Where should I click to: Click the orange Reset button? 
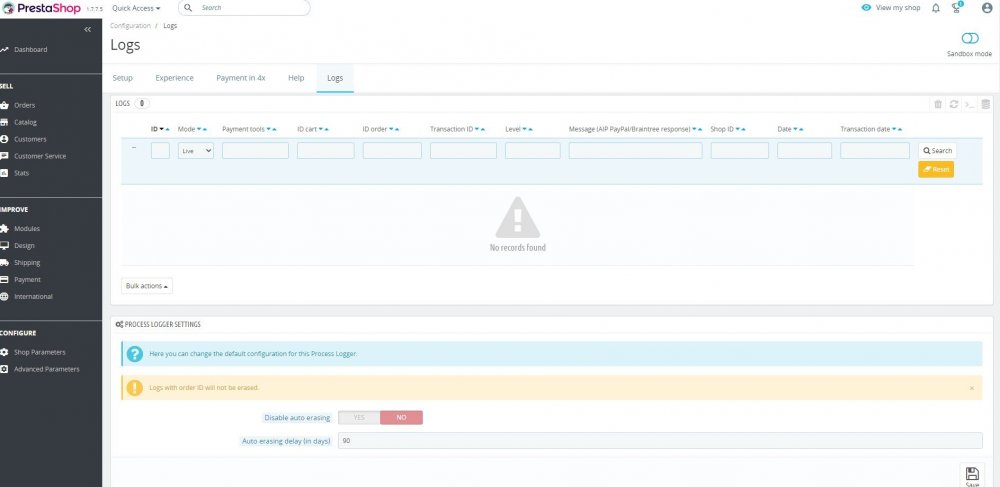(936, 170)
